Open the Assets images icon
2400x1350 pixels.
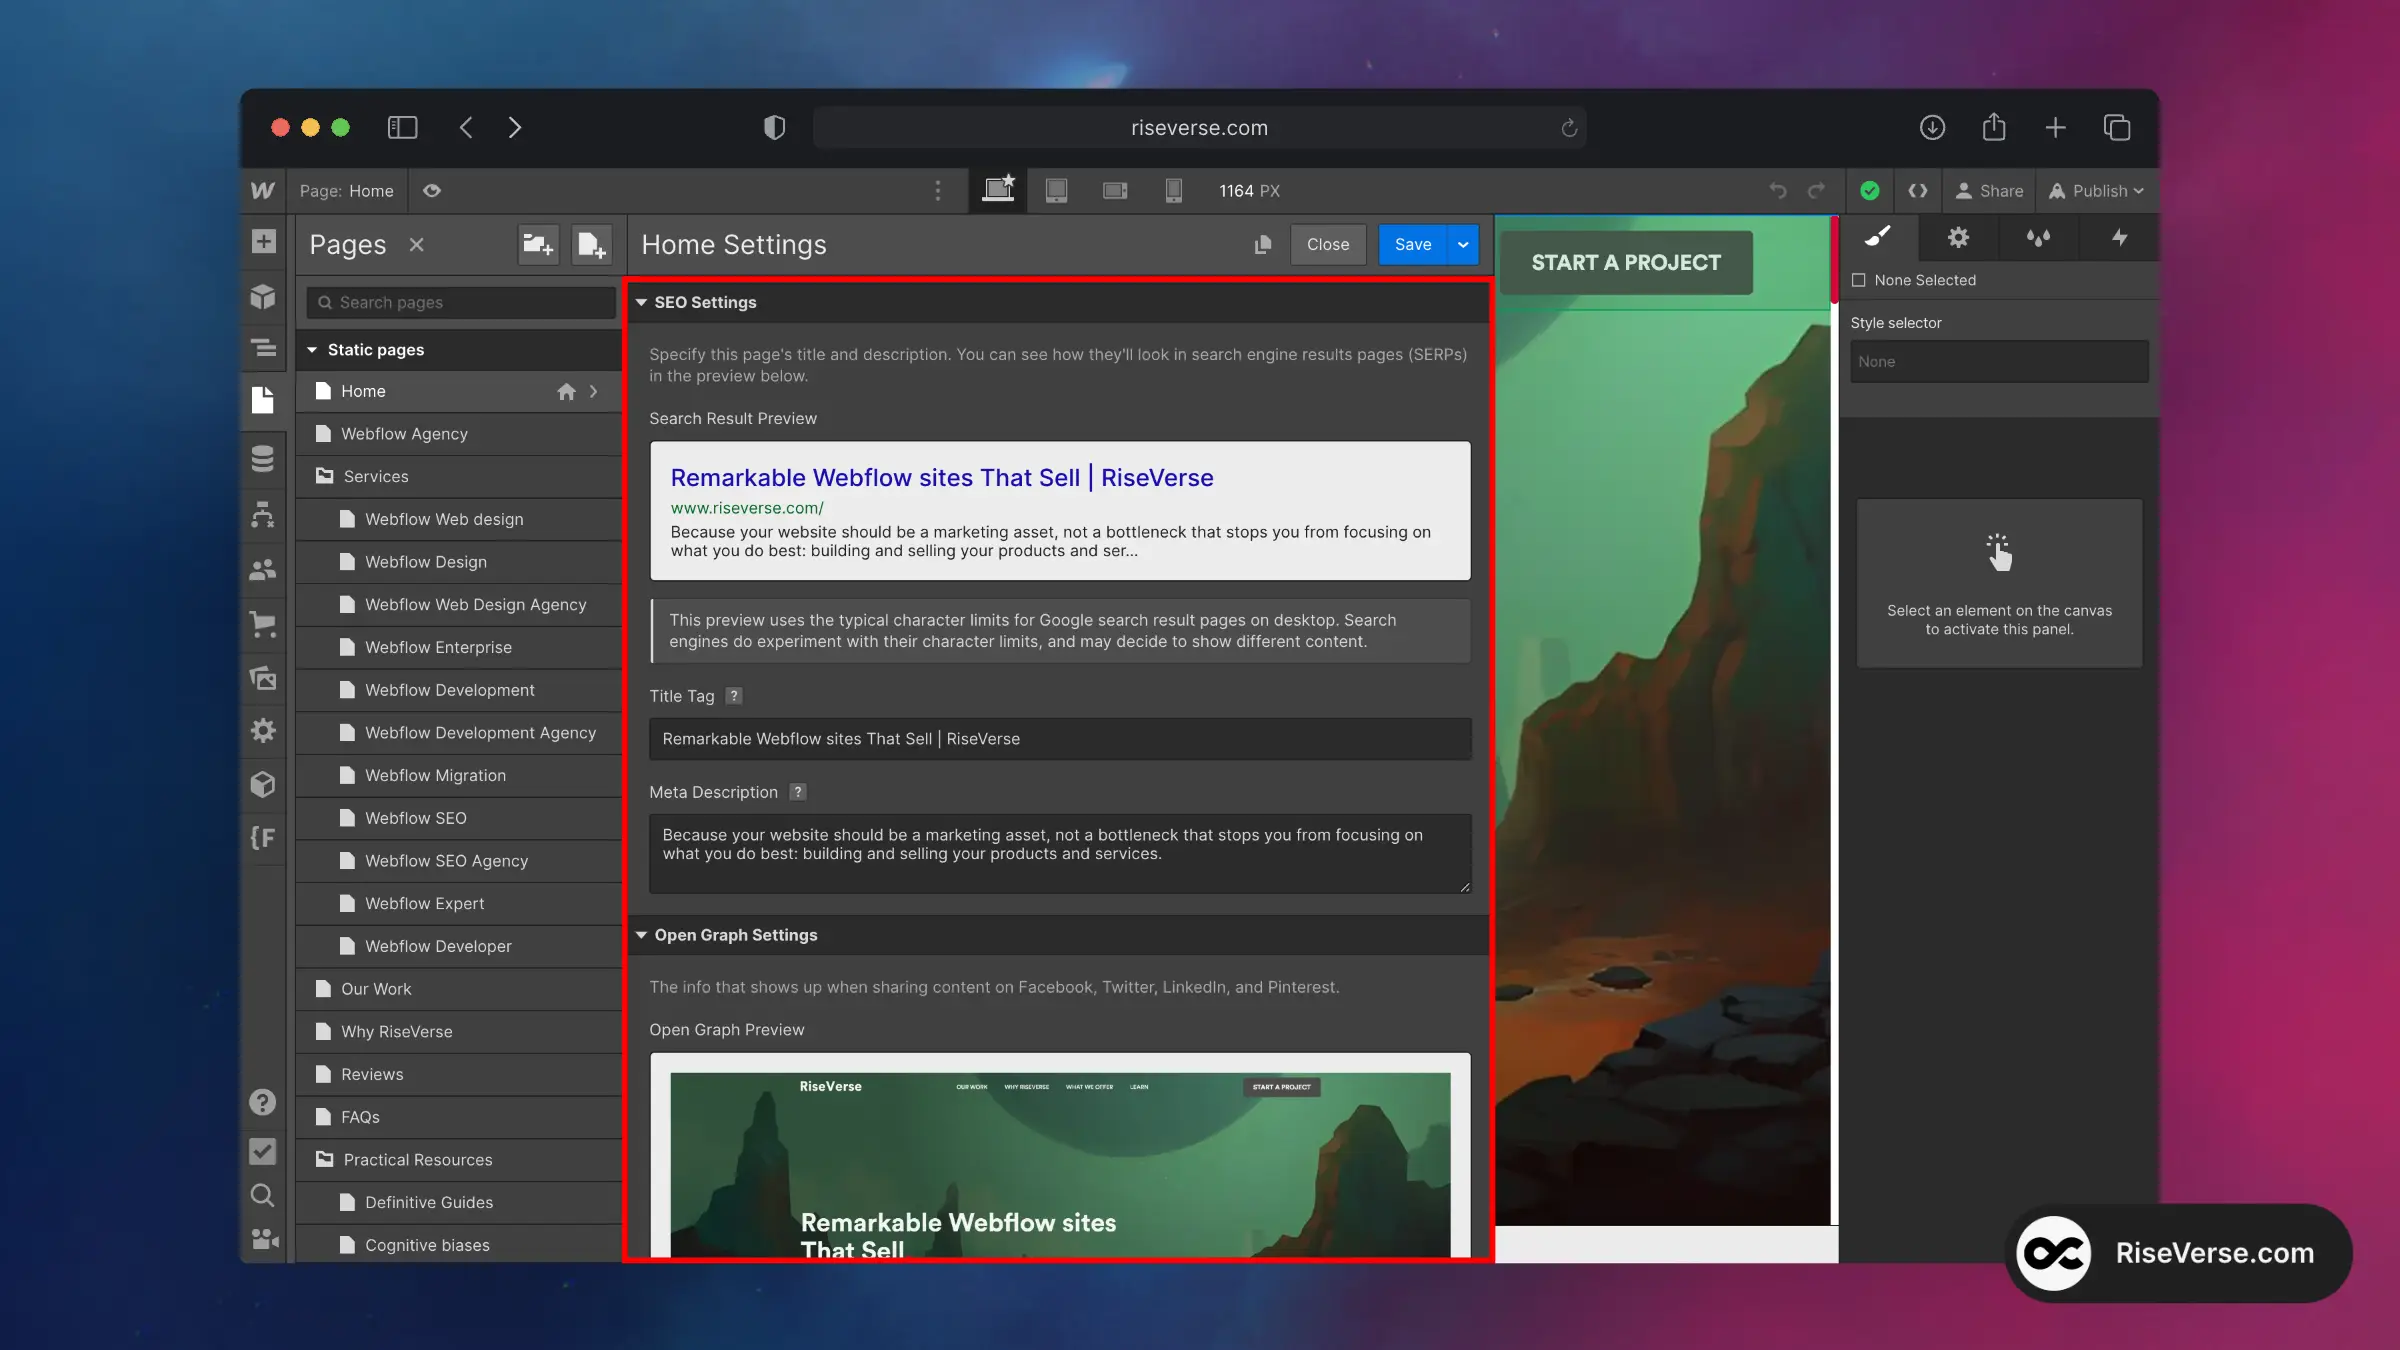[263, 678]
